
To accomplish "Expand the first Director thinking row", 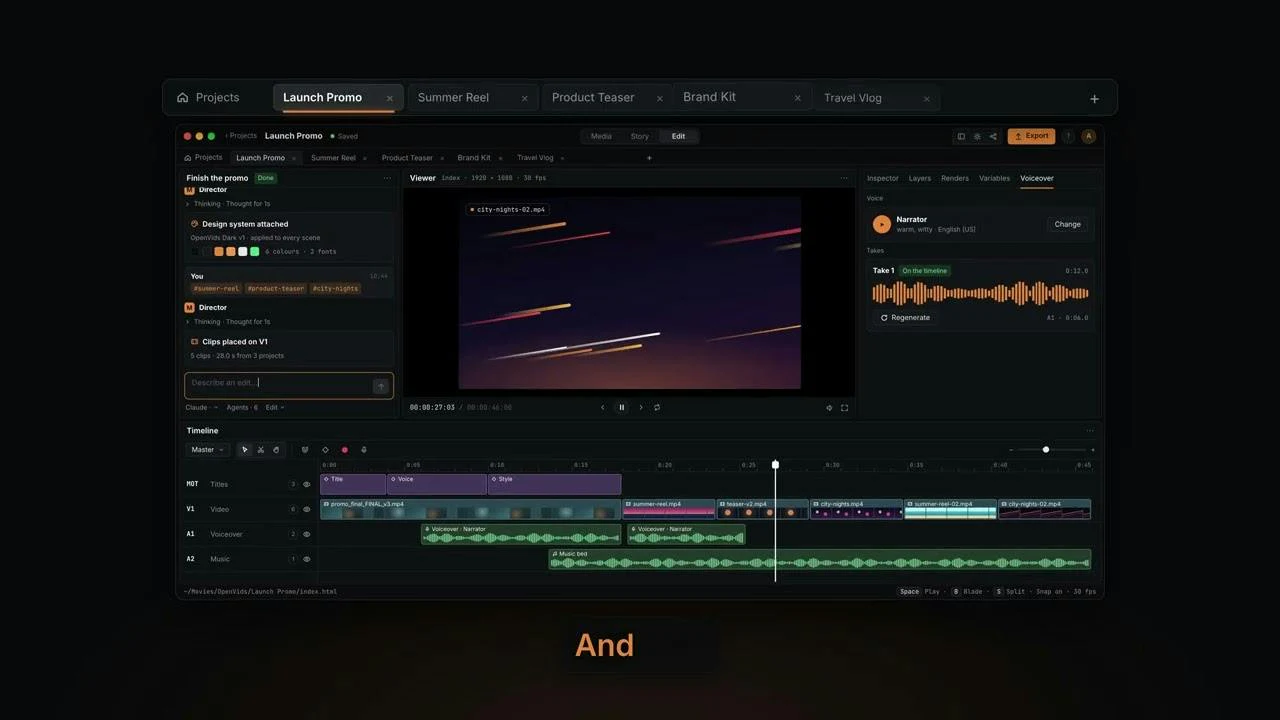I will tap(228, 204).
